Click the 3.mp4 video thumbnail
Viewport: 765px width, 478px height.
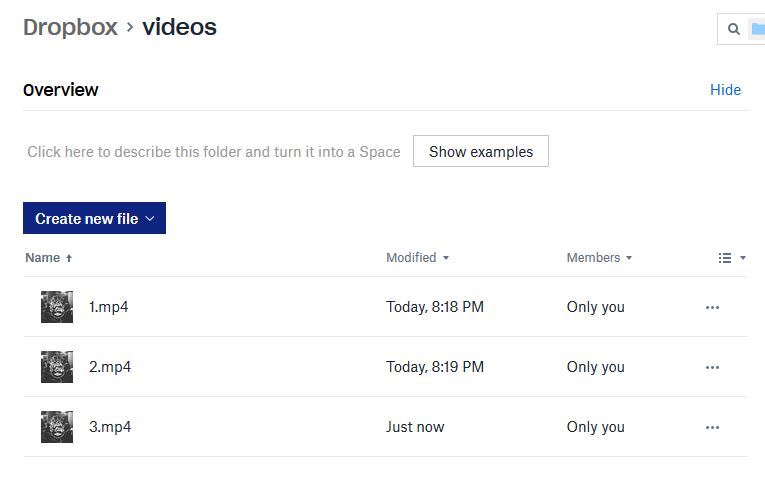coord(57,427)
